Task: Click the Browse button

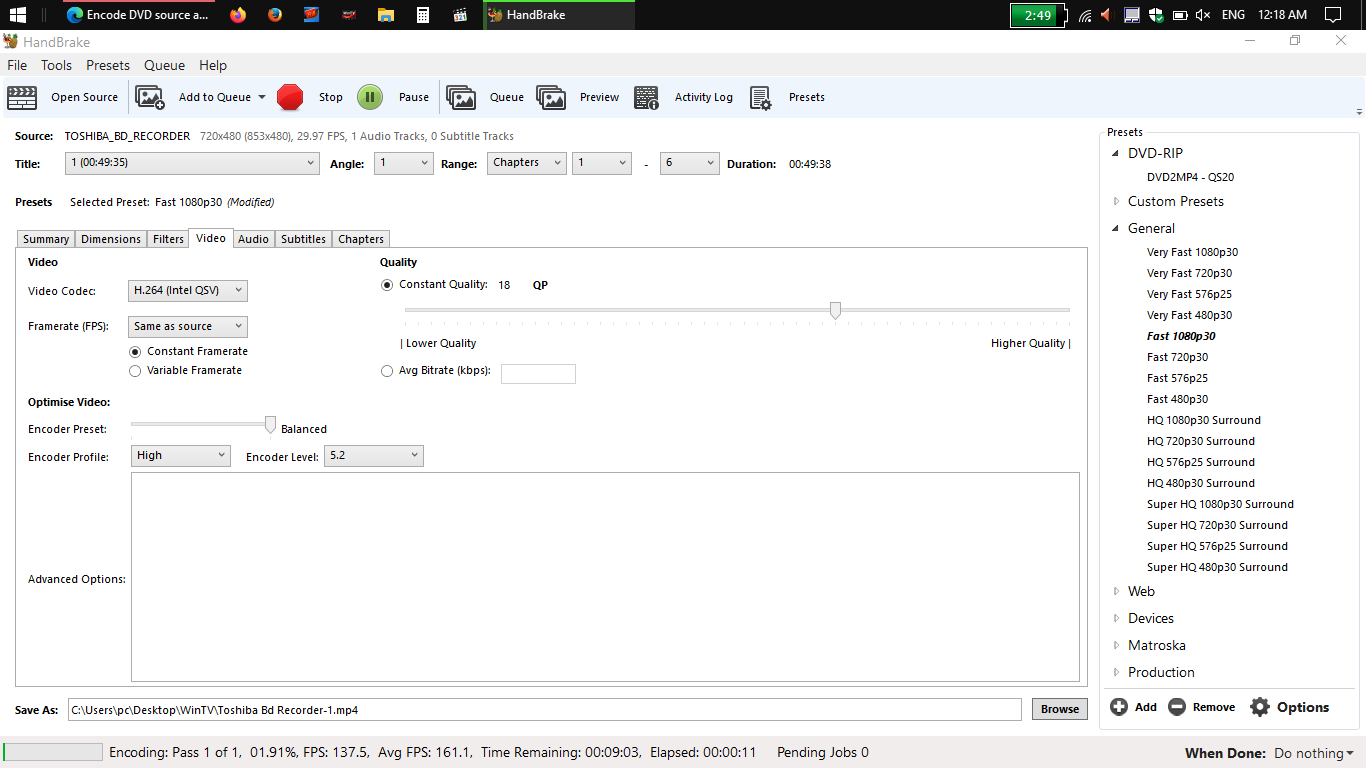Action: (x=1060, y=710)
